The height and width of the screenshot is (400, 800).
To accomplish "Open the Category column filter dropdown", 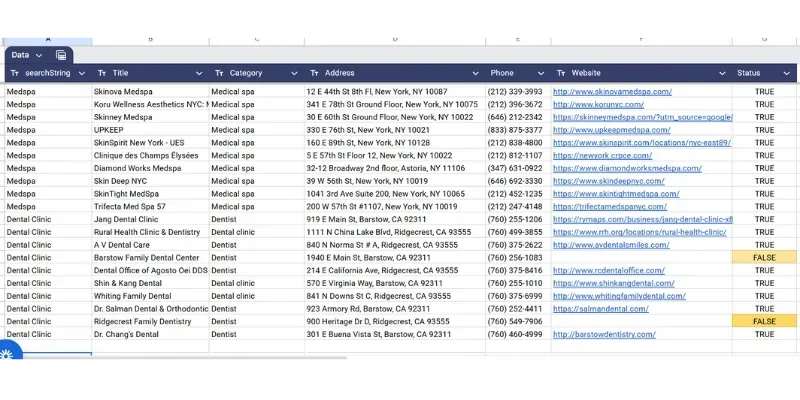I will pyautogui.click(x=294, y=73).
